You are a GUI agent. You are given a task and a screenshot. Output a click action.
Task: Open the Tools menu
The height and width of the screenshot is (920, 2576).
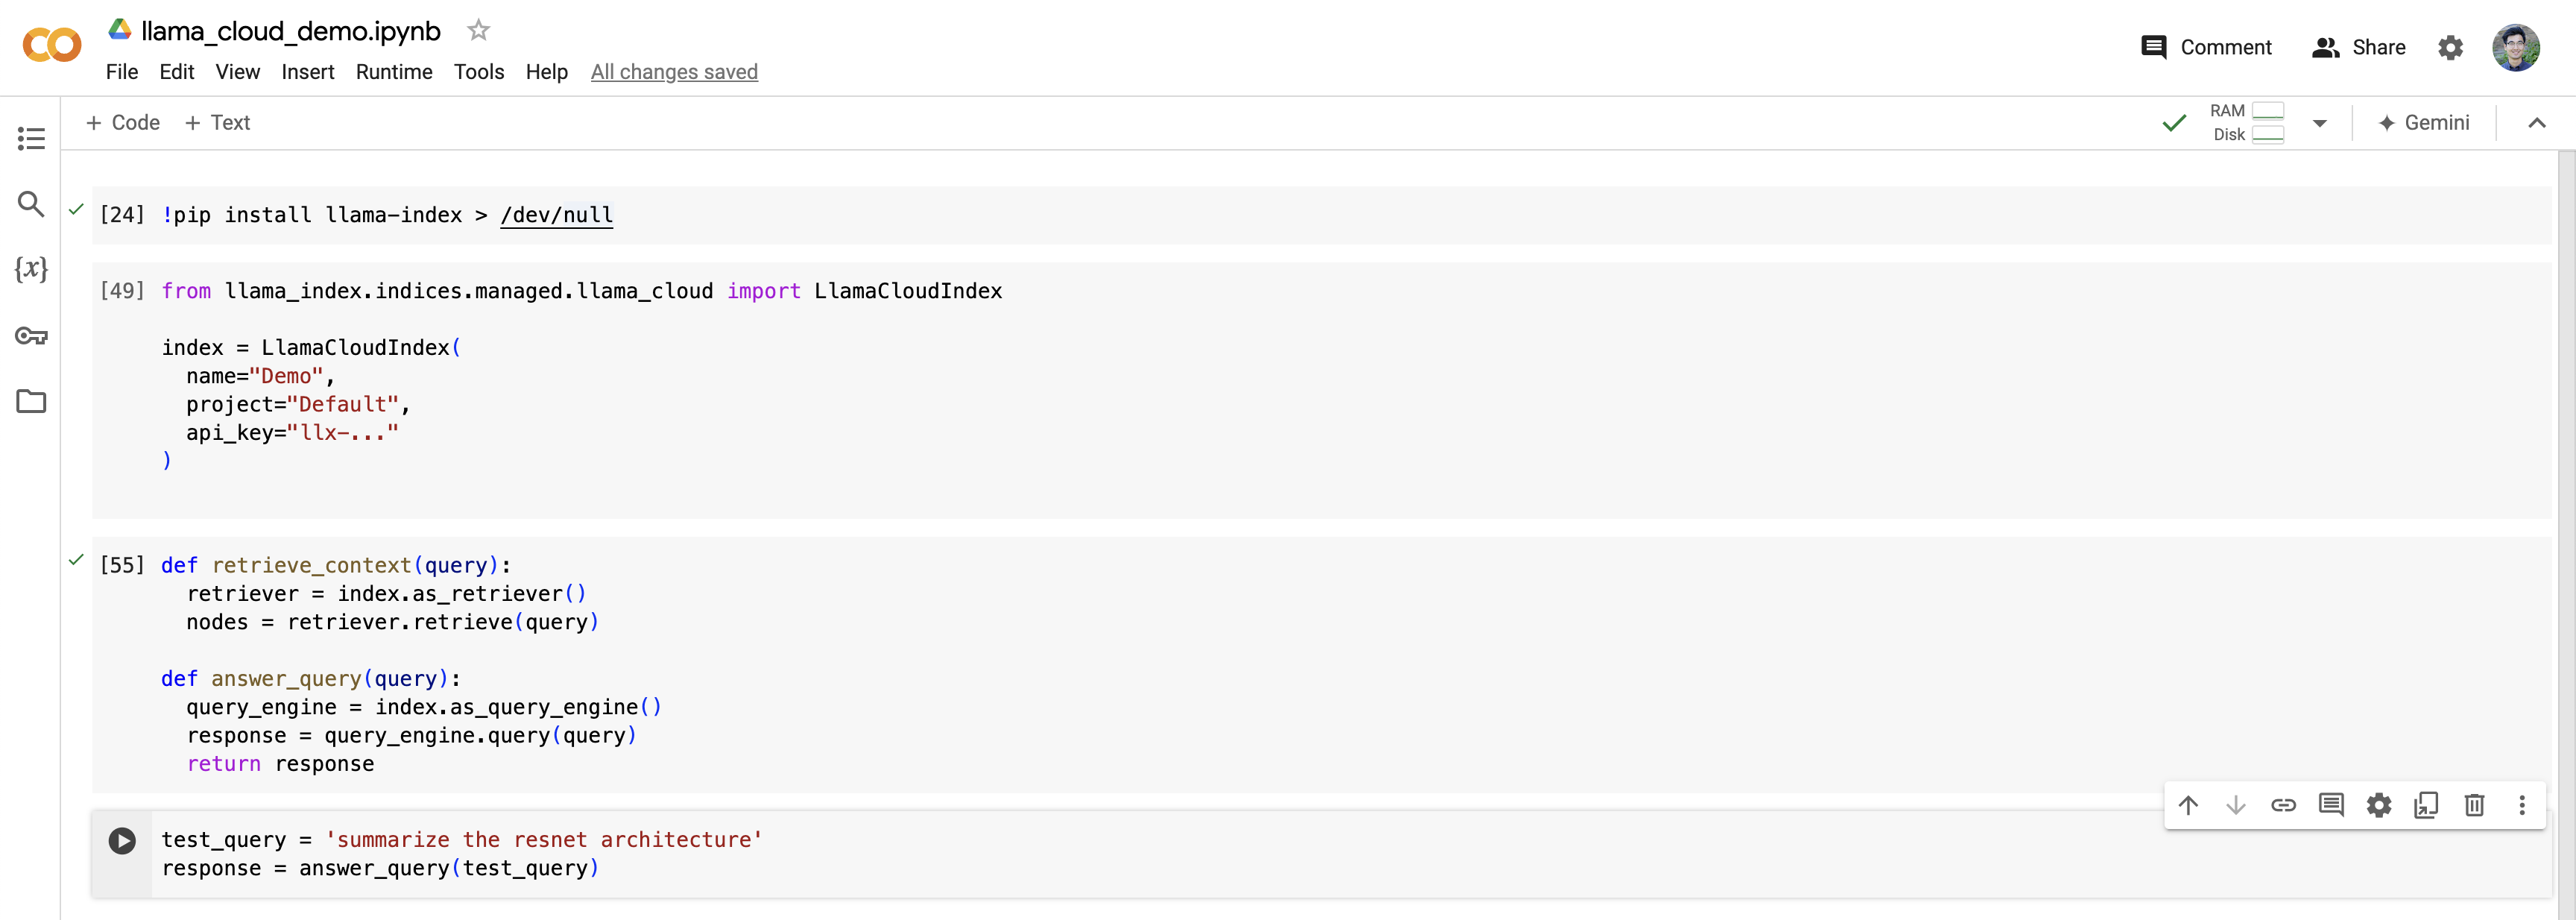(x=478, y=72)
